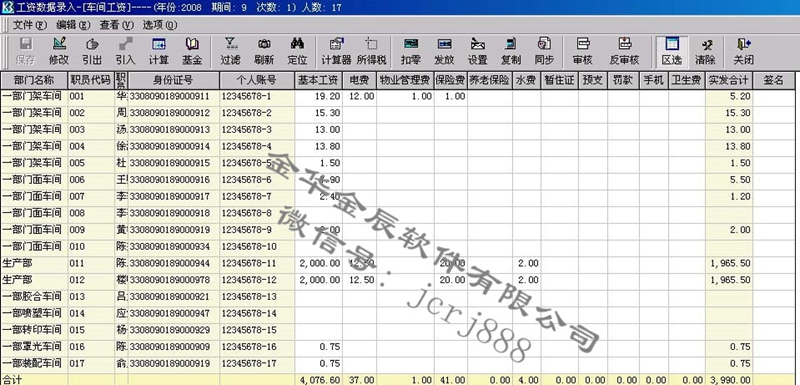The height and width of the screenshot is (385, 800).
Task: Click the 刷新 (refresh) camera icon
Action: 264,52
